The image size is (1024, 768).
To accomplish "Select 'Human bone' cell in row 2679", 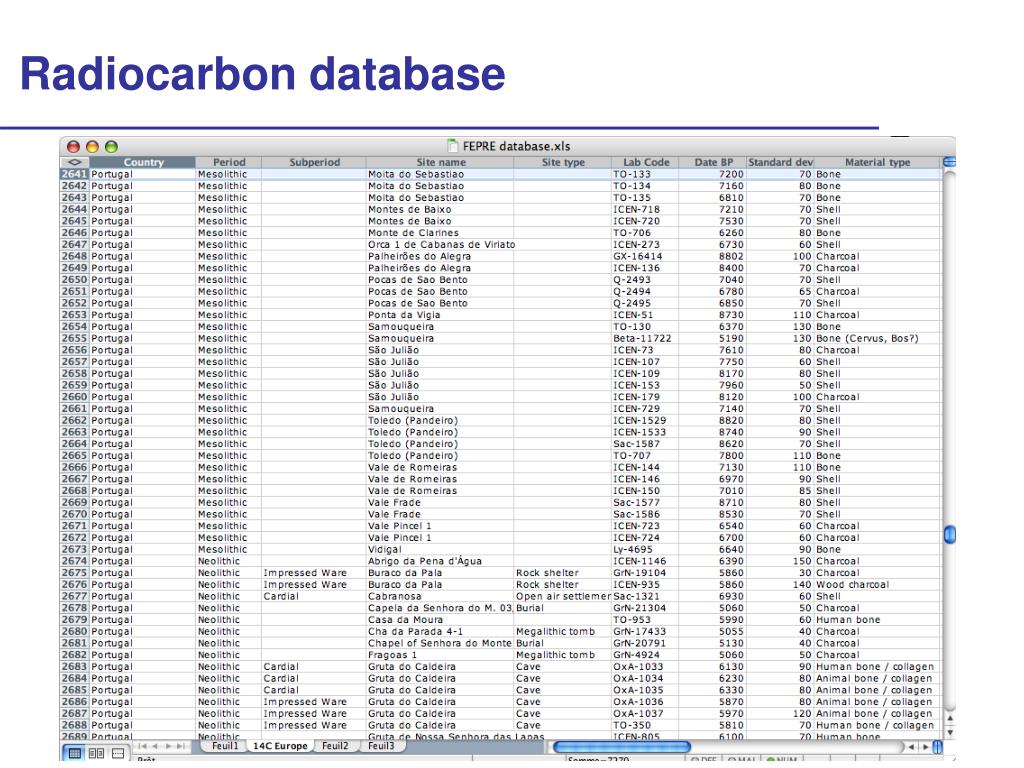I will coord(877,620).
